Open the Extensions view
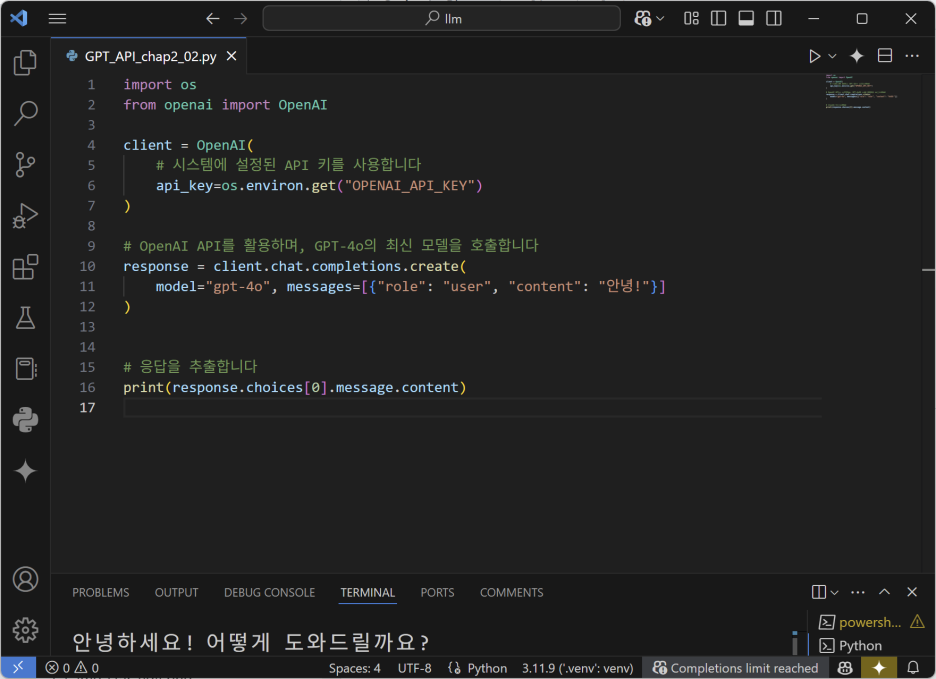 click(25, 267)
